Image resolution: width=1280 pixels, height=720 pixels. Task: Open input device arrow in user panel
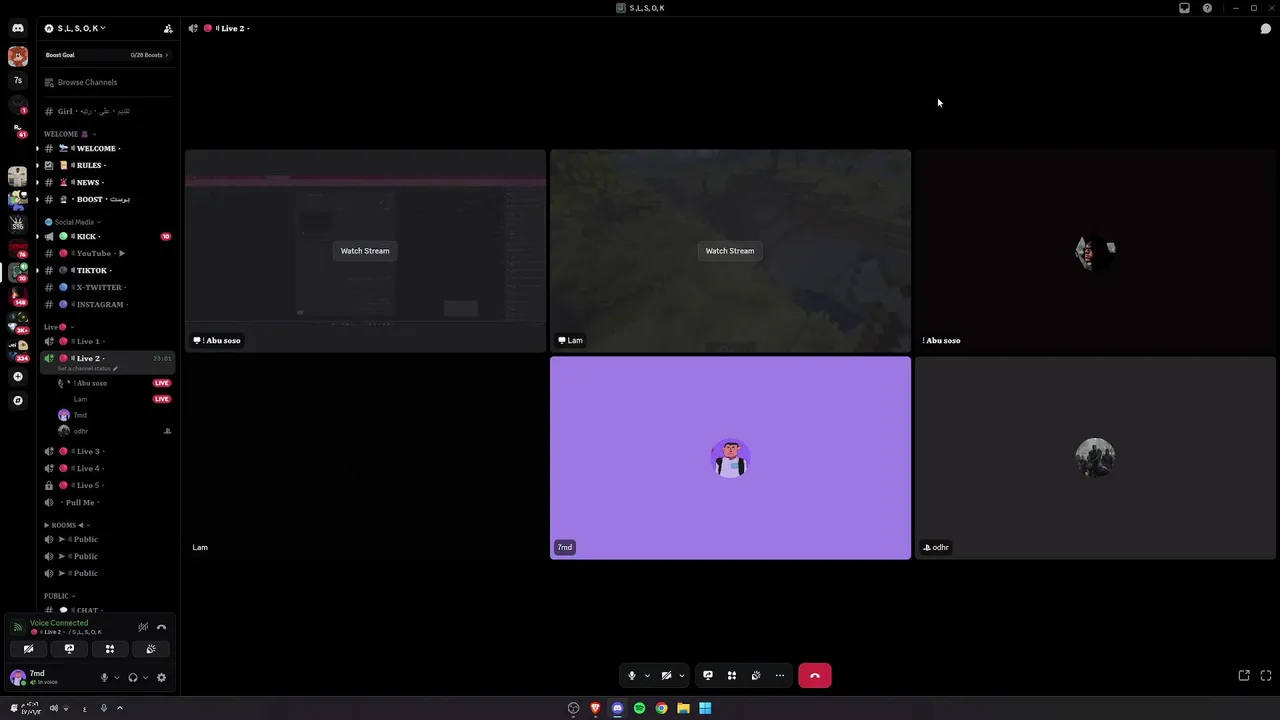116,678
